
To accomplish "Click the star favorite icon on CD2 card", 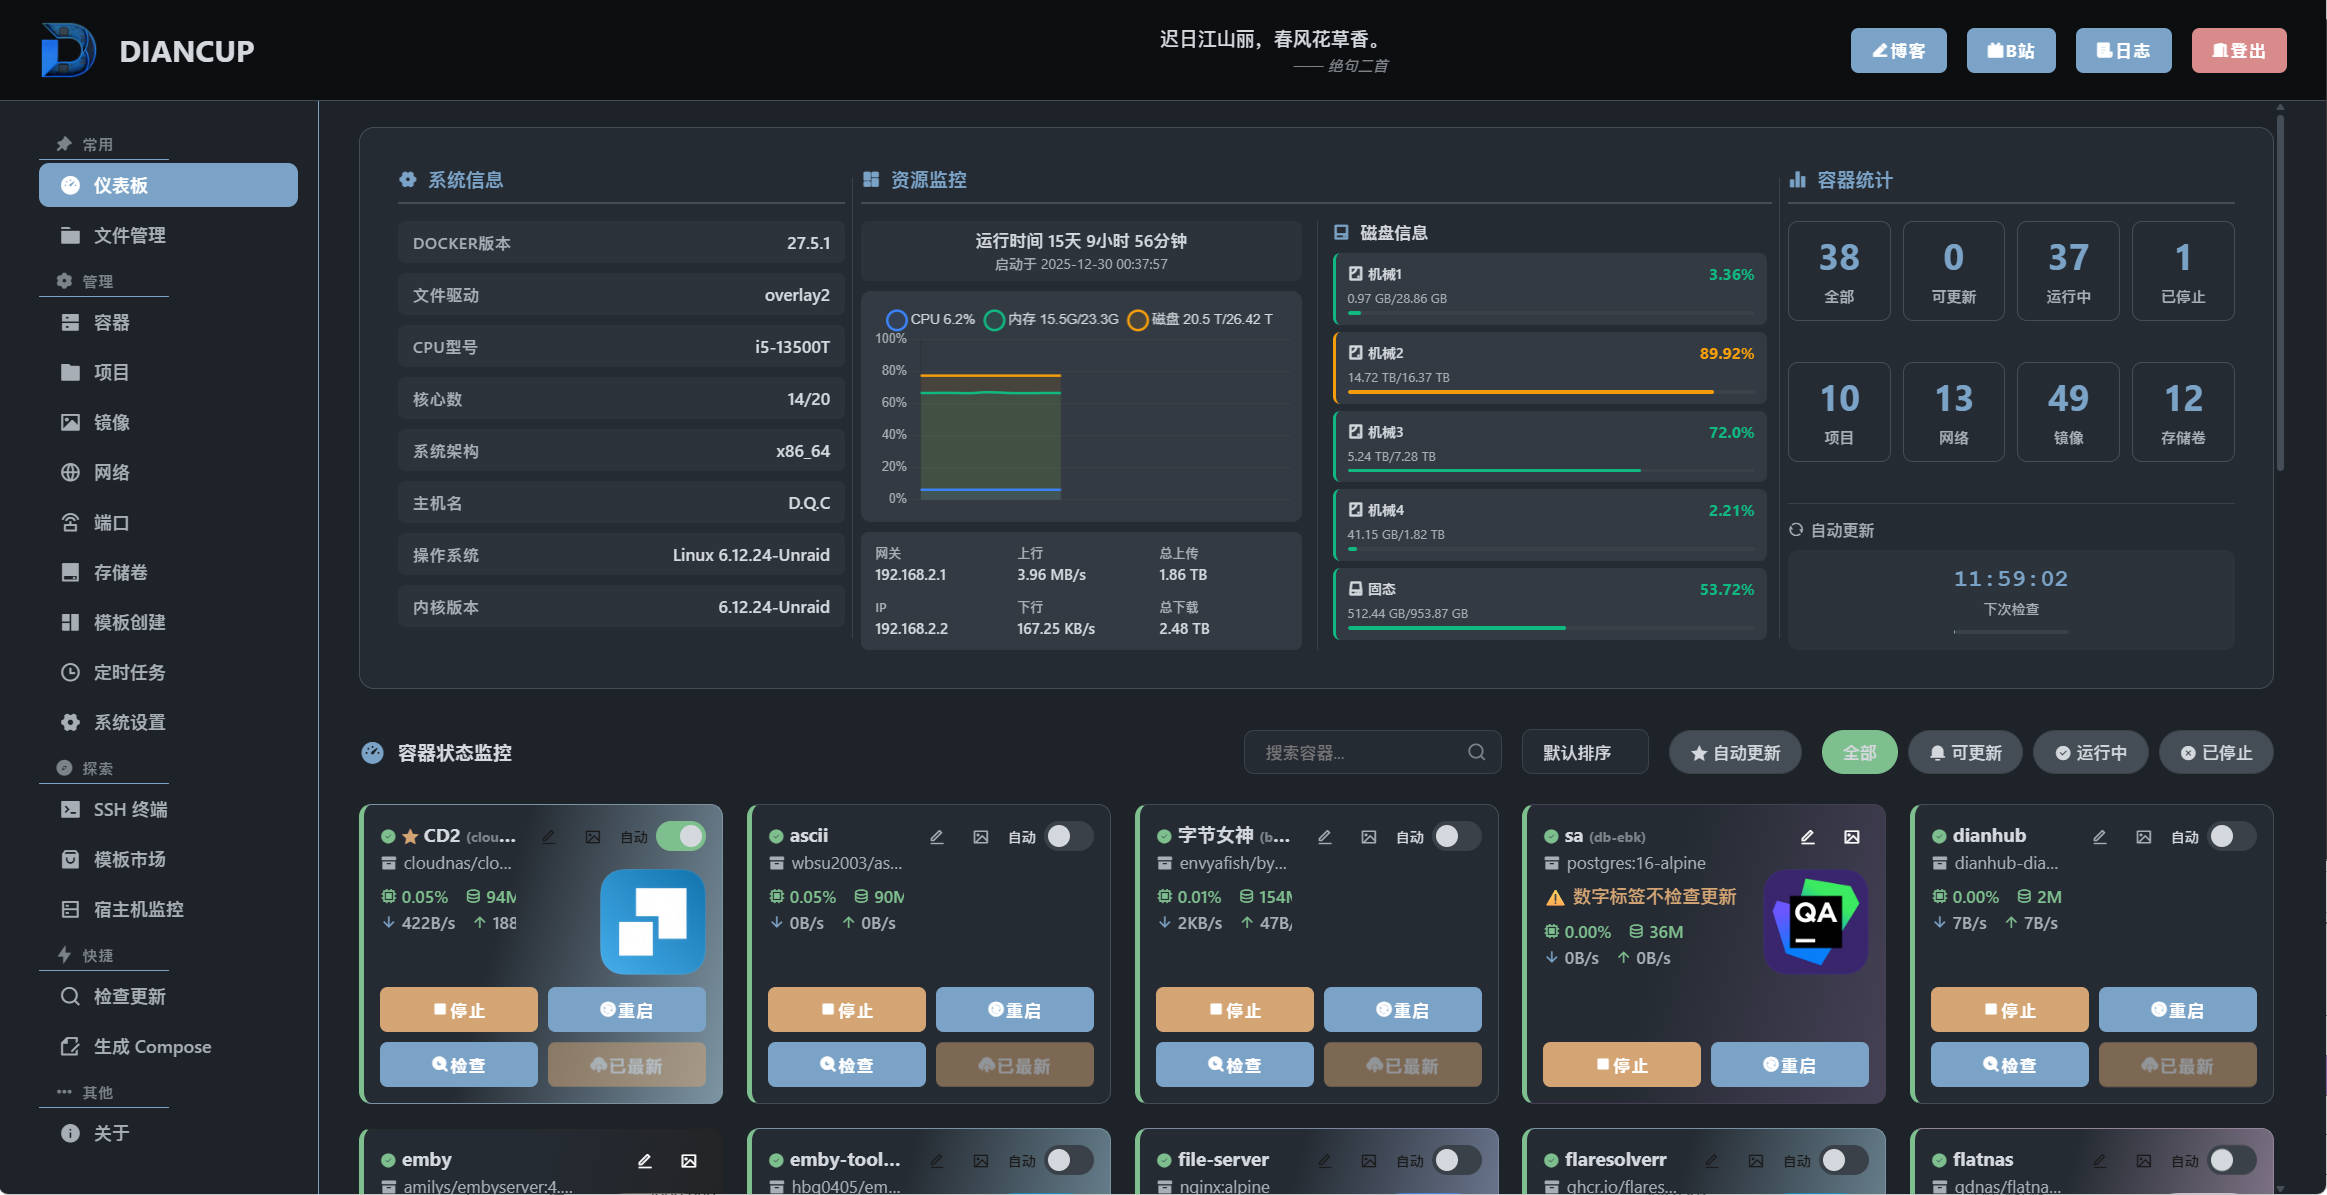I will pyautogui.click(x=410, y=837).
